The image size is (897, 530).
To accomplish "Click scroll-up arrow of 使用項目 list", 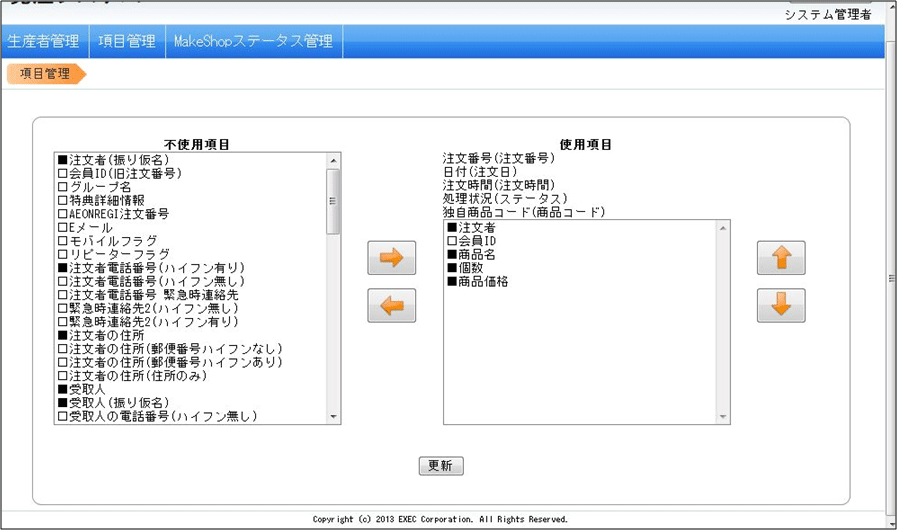I will click(723, 228).
